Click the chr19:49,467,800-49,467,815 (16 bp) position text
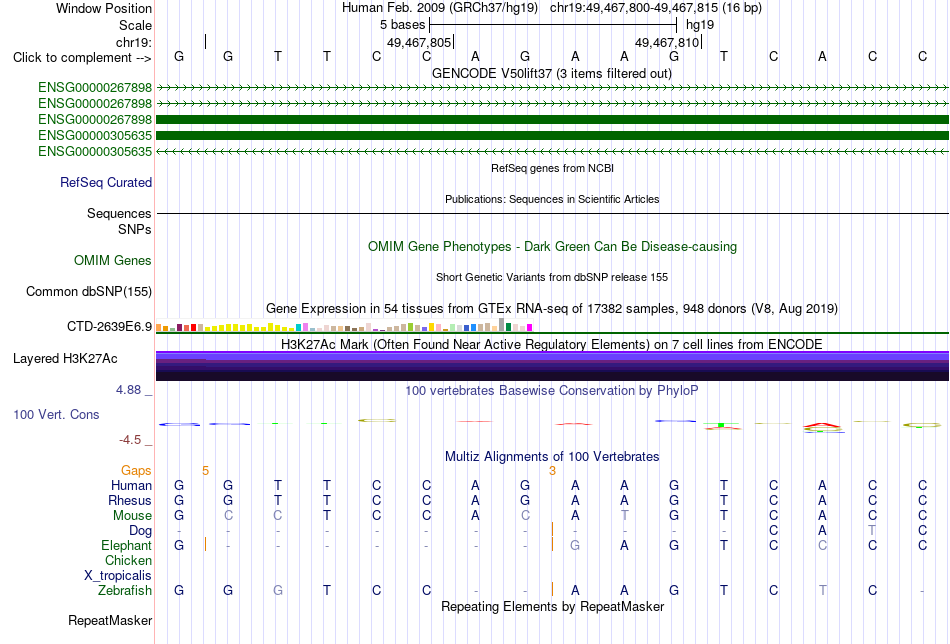Image resolution: width=950 pixels, height=644 pixels. [x=656, y=8]
